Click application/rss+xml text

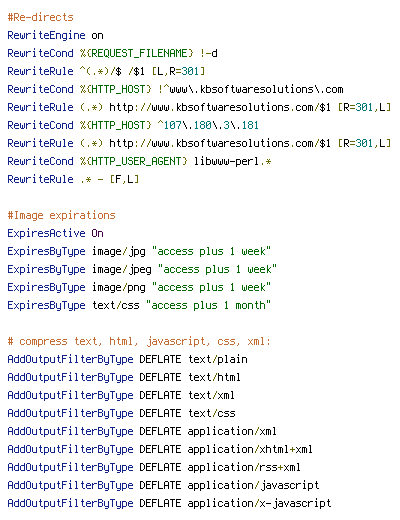click(x=244, y=467)
